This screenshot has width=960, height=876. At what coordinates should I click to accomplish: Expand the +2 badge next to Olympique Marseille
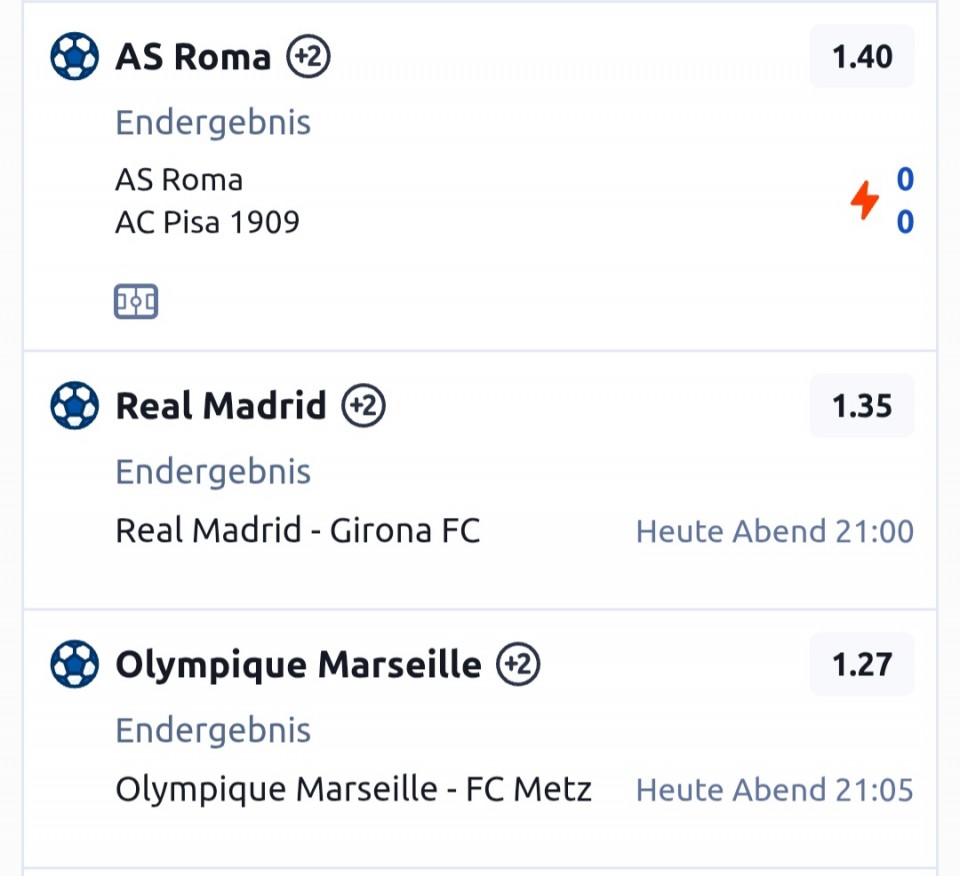[518, 664]
